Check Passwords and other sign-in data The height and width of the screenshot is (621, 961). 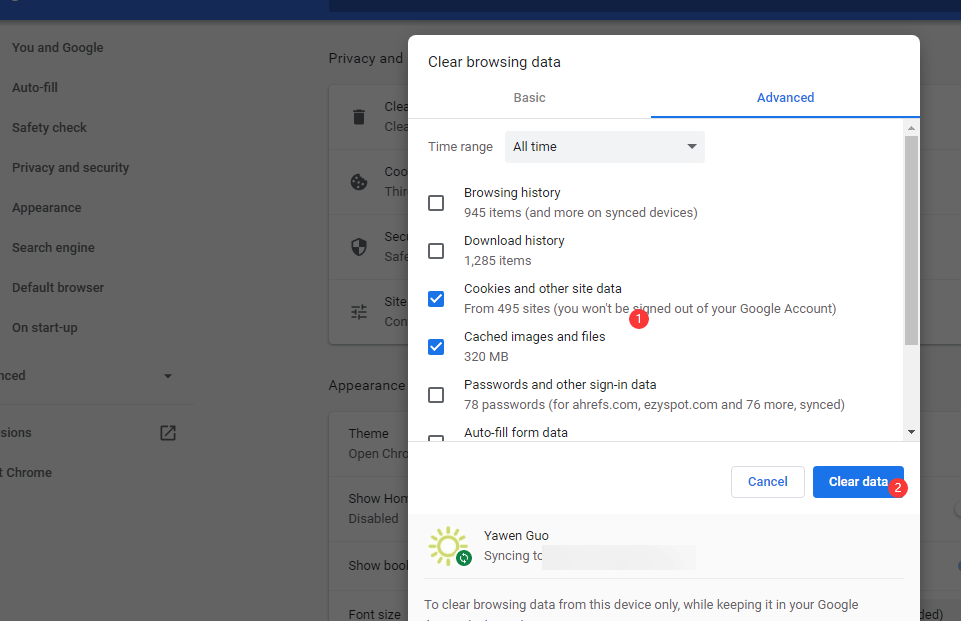[x=436, y=395]
